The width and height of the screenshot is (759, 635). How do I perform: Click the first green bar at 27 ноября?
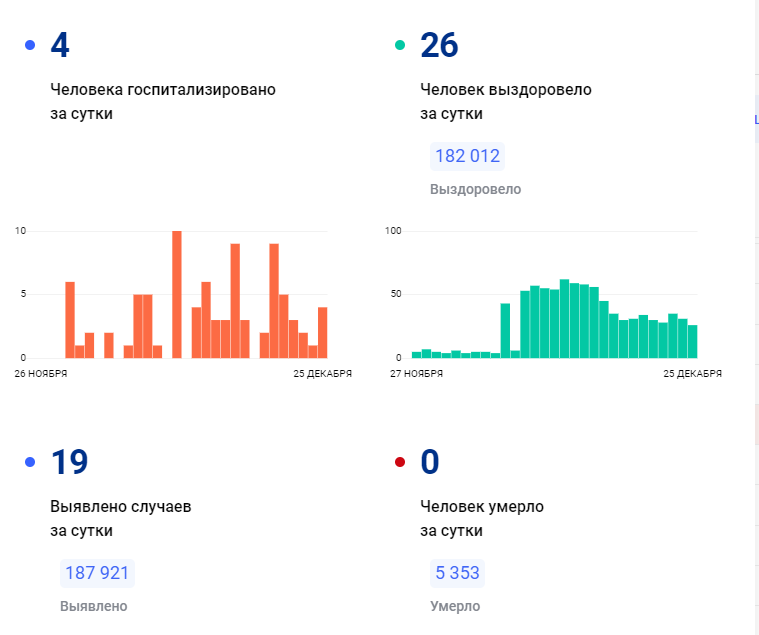[417, 354]
